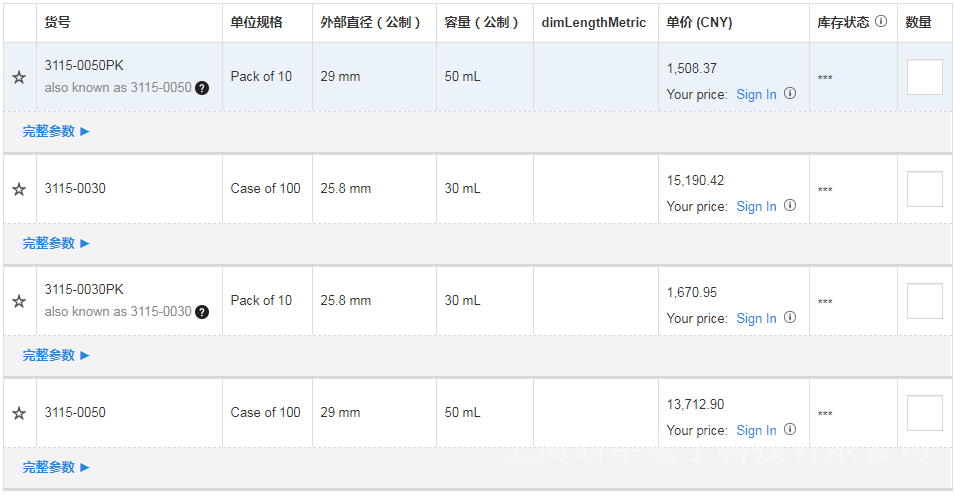
Task: Expand 完整参数 under 3115-0030 row
Action: pyautogui.click(x=56, y=243)
